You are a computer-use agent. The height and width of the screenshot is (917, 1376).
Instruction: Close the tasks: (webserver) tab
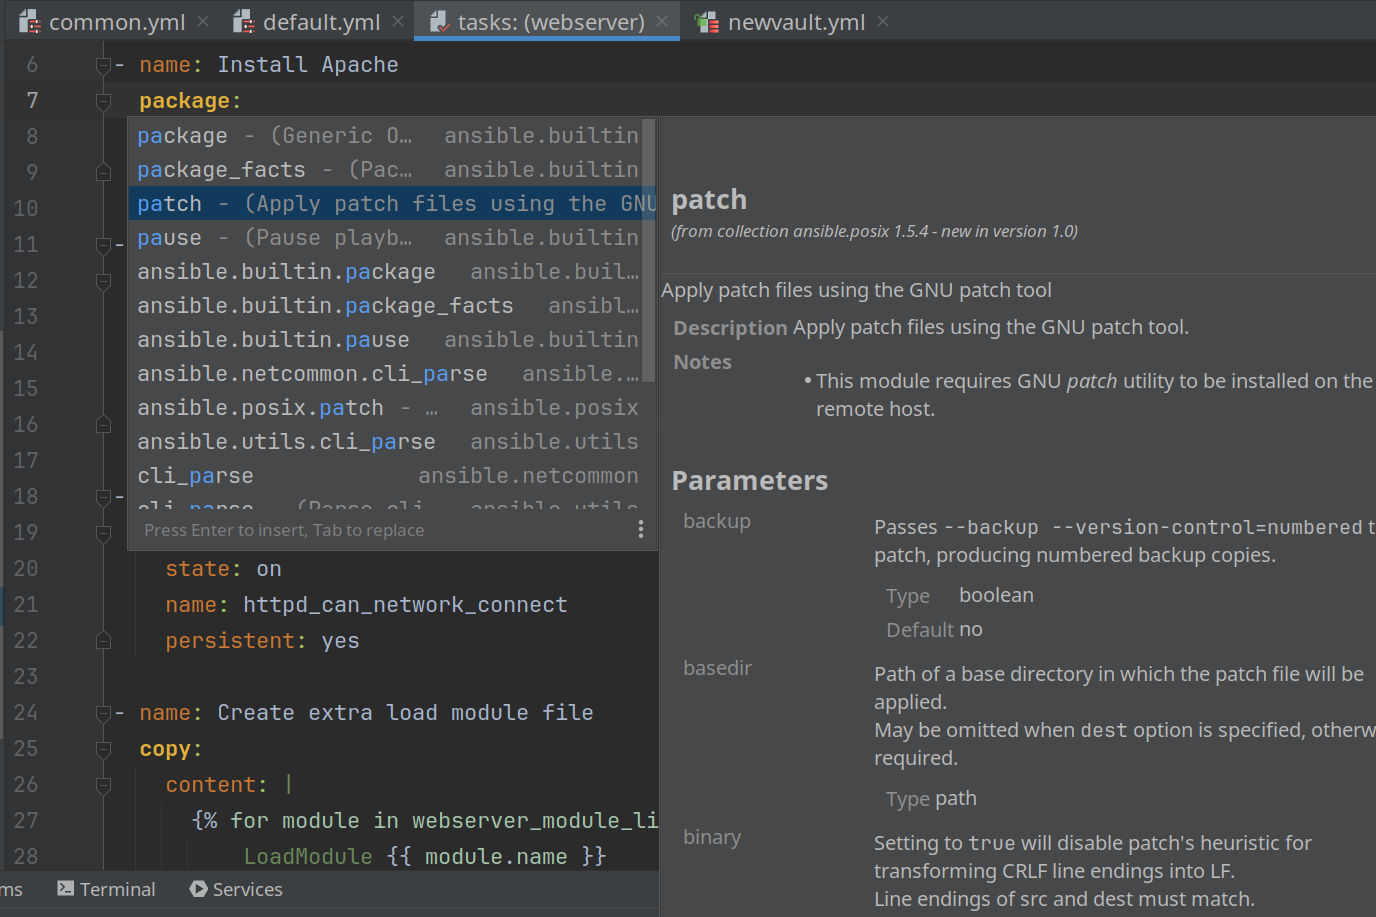click(x=662, y=21)
